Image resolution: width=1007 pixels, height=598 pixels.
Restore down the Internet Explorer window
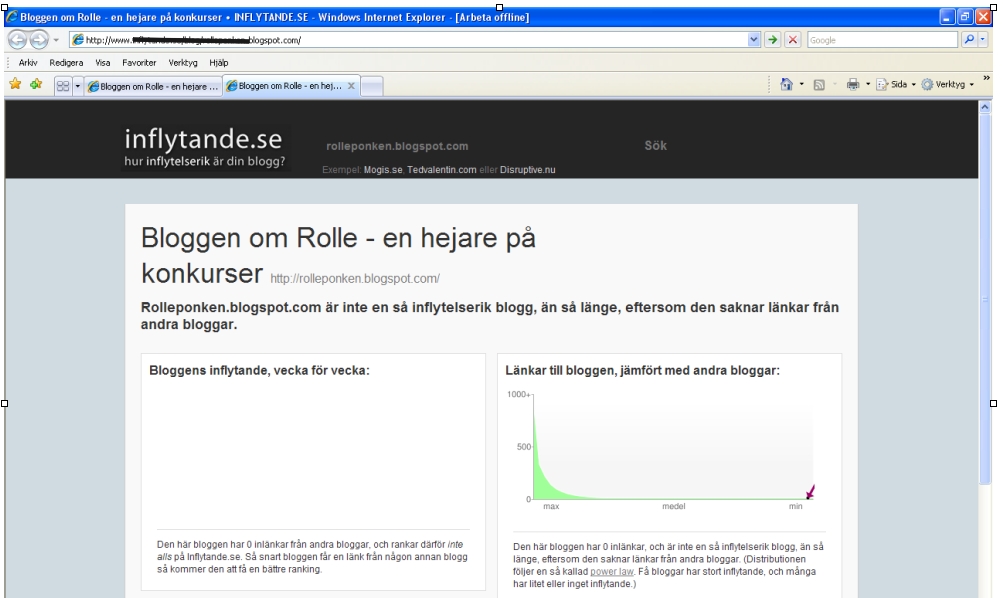(x=965, y=17)
